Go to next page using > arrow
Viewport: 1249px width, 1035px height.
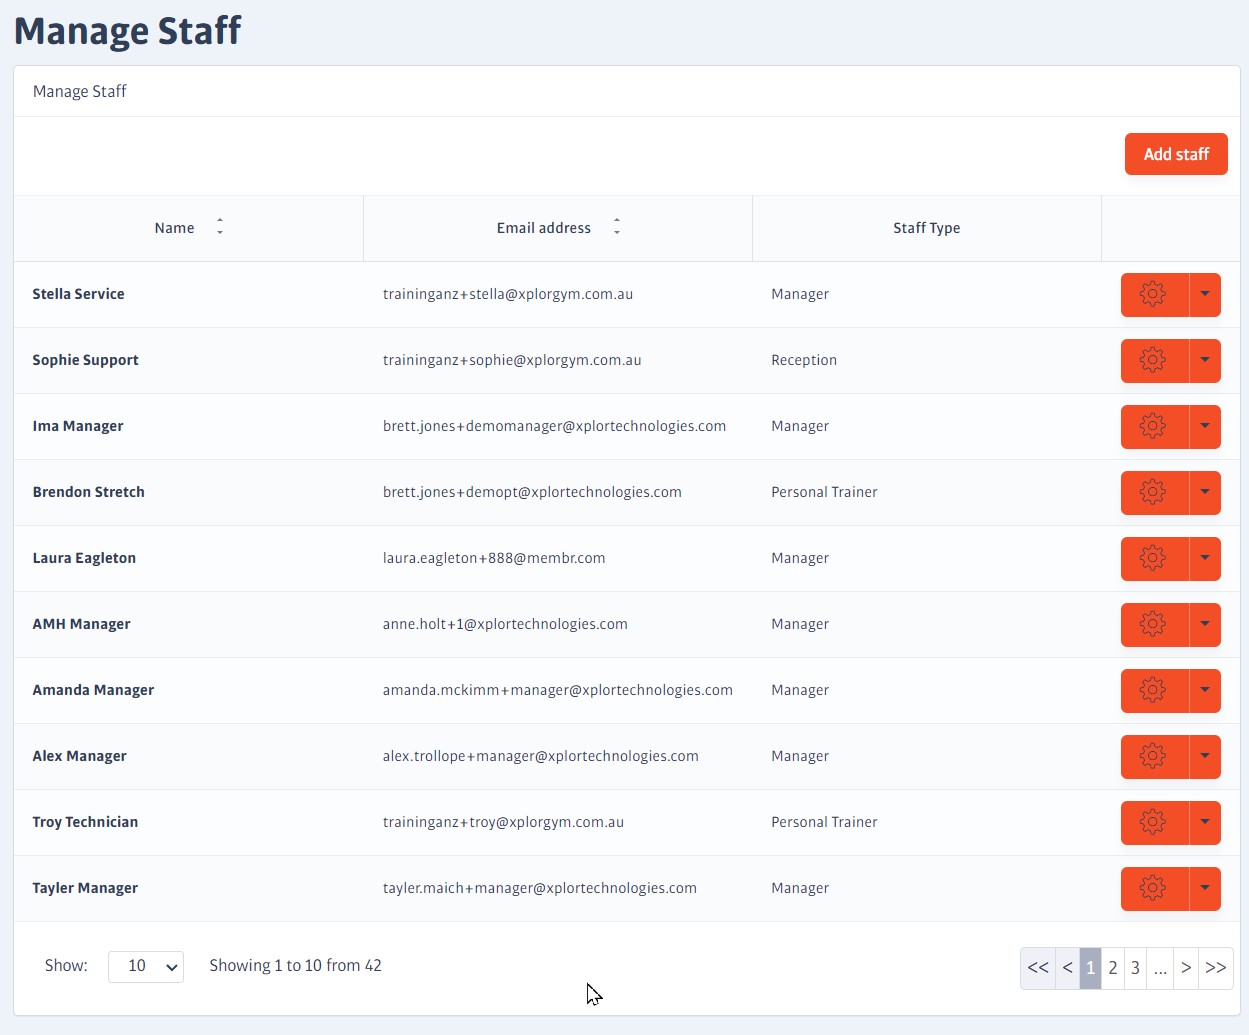tap(1186, 968)
